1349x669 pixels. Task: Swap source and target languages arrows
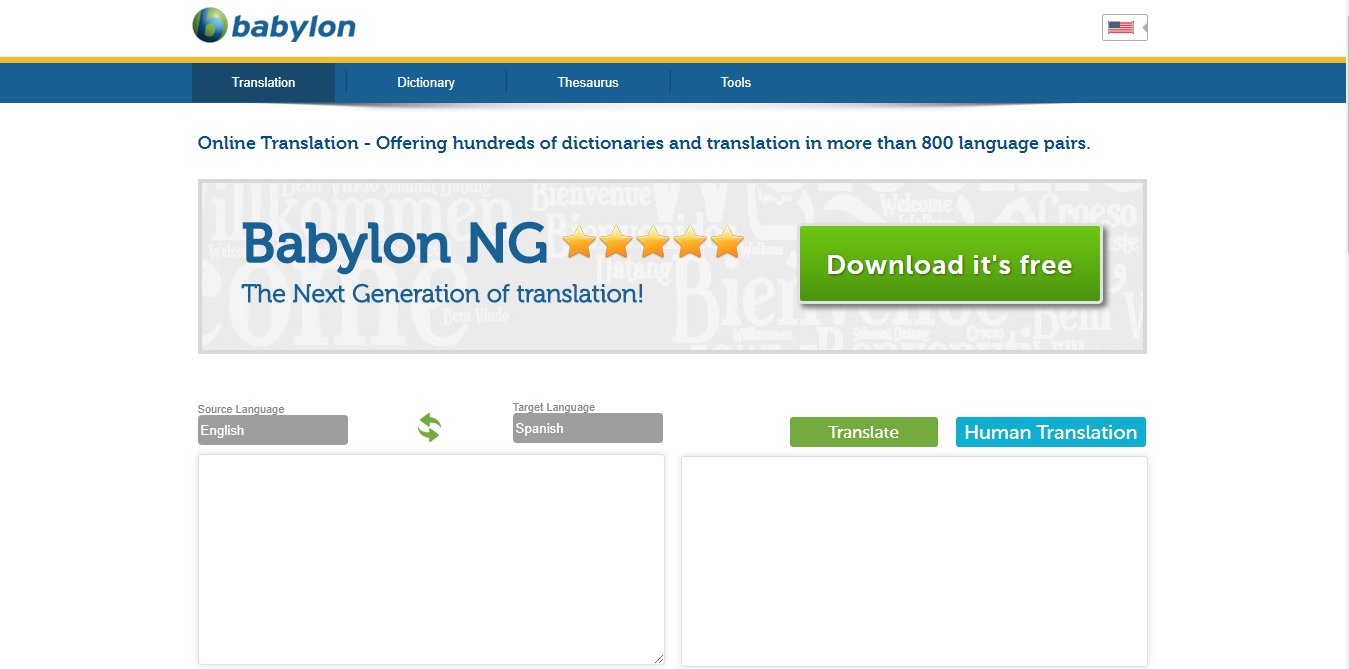(430, 428)
